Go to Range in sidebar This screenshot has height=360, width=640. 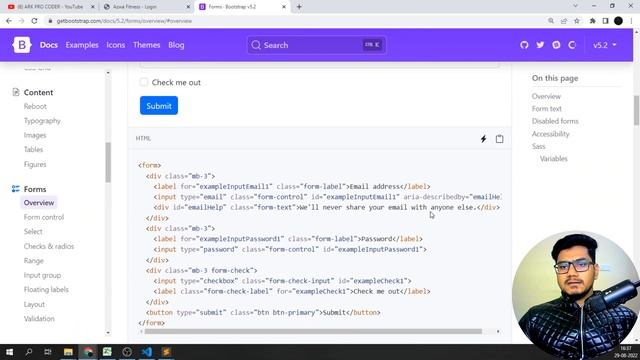tap(33, 260)
